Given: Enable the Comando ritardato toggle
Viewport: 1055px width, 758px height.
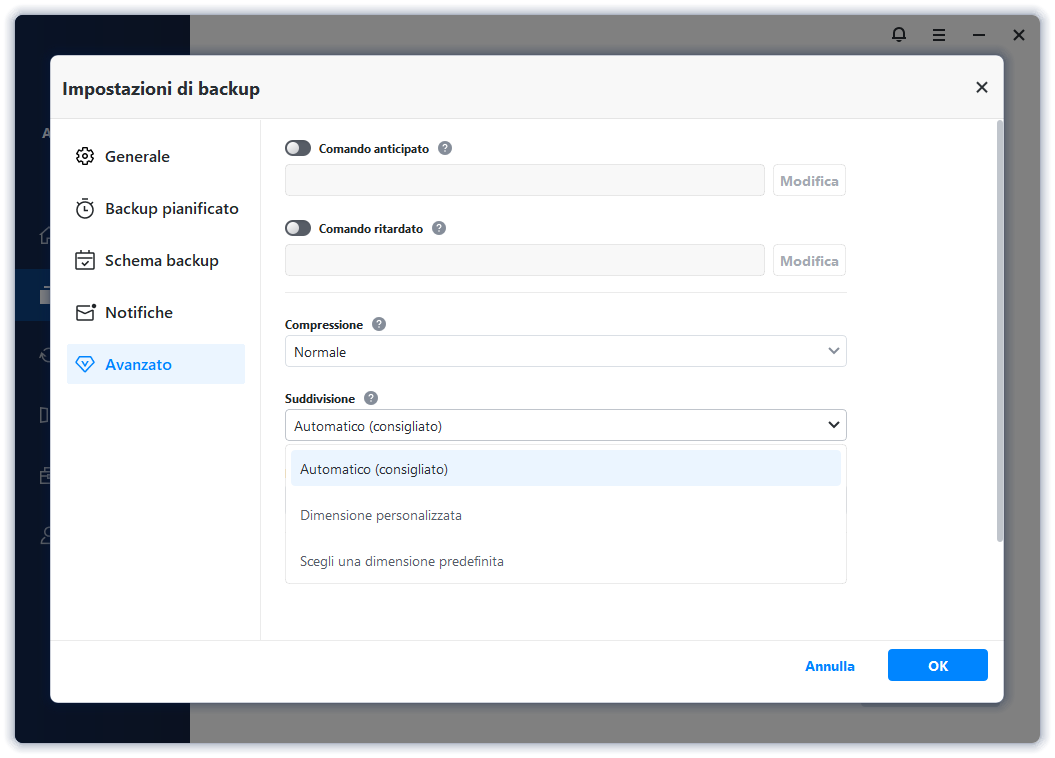Looking at the screenshot, I should click(x=298, y=228).
